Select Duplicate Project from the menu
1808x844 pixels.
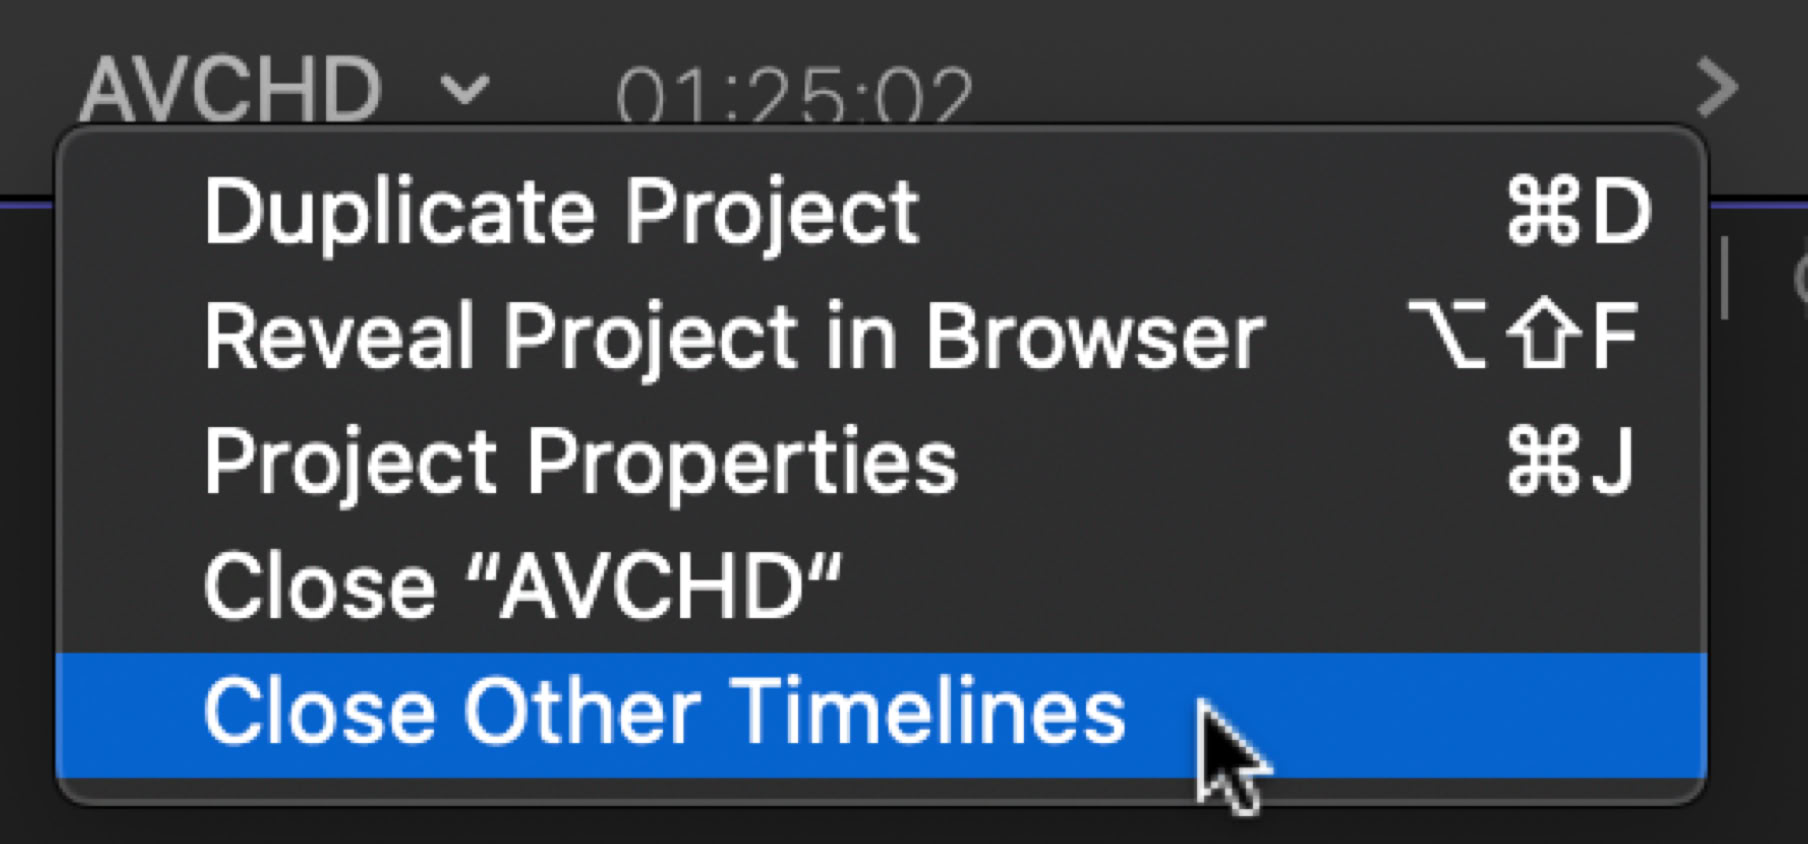(x=560, y=212)
